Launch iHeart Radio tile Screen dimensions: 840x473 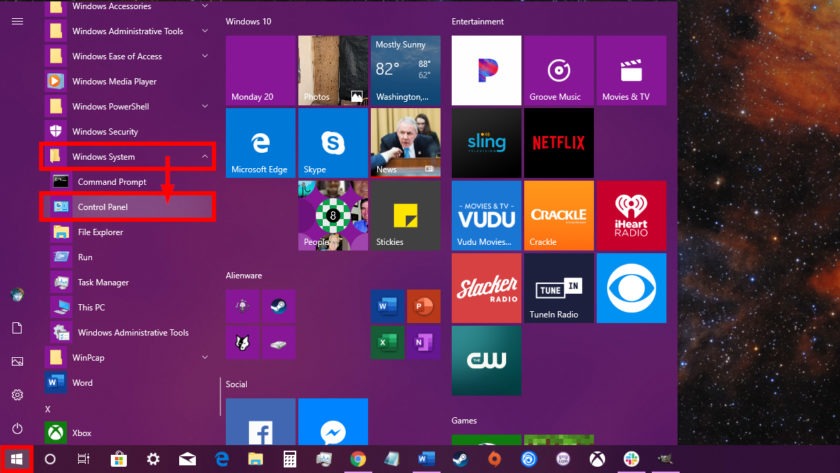tap(631, 215)
